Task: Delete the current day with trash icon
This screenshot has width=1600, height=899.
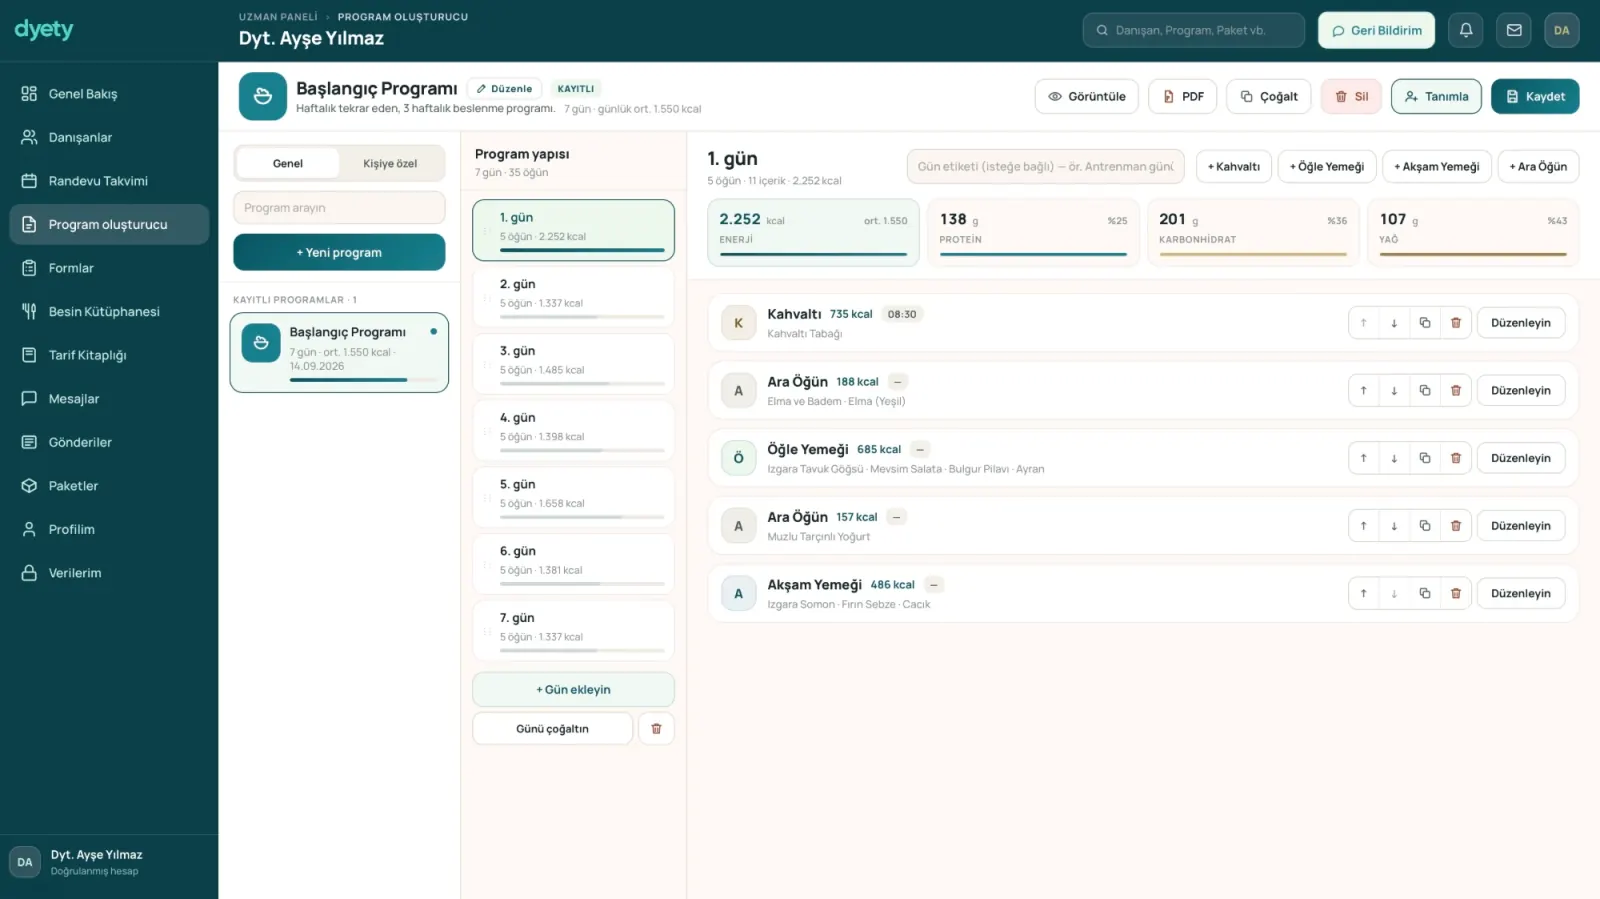Action: pos(656,729)
